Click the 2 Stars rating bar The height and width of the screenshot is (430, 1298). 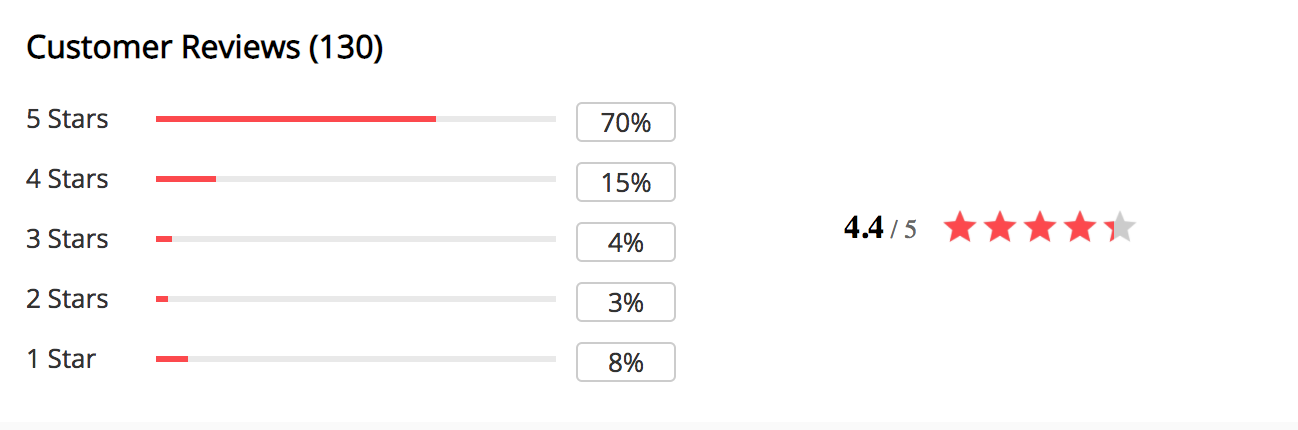(356, 299)
